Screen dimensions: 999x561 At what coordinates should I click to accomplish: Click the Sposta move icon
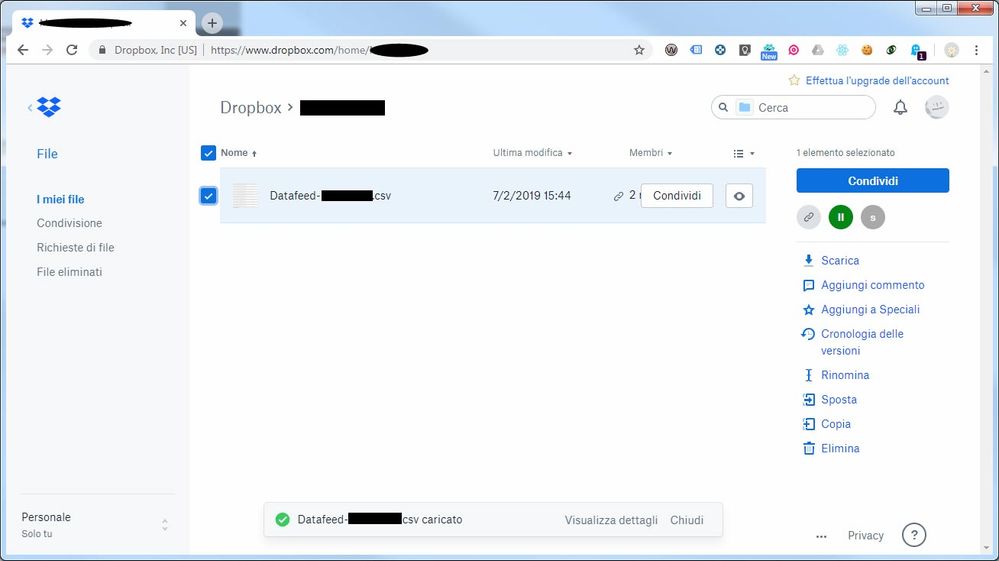(x=809, y=399)
